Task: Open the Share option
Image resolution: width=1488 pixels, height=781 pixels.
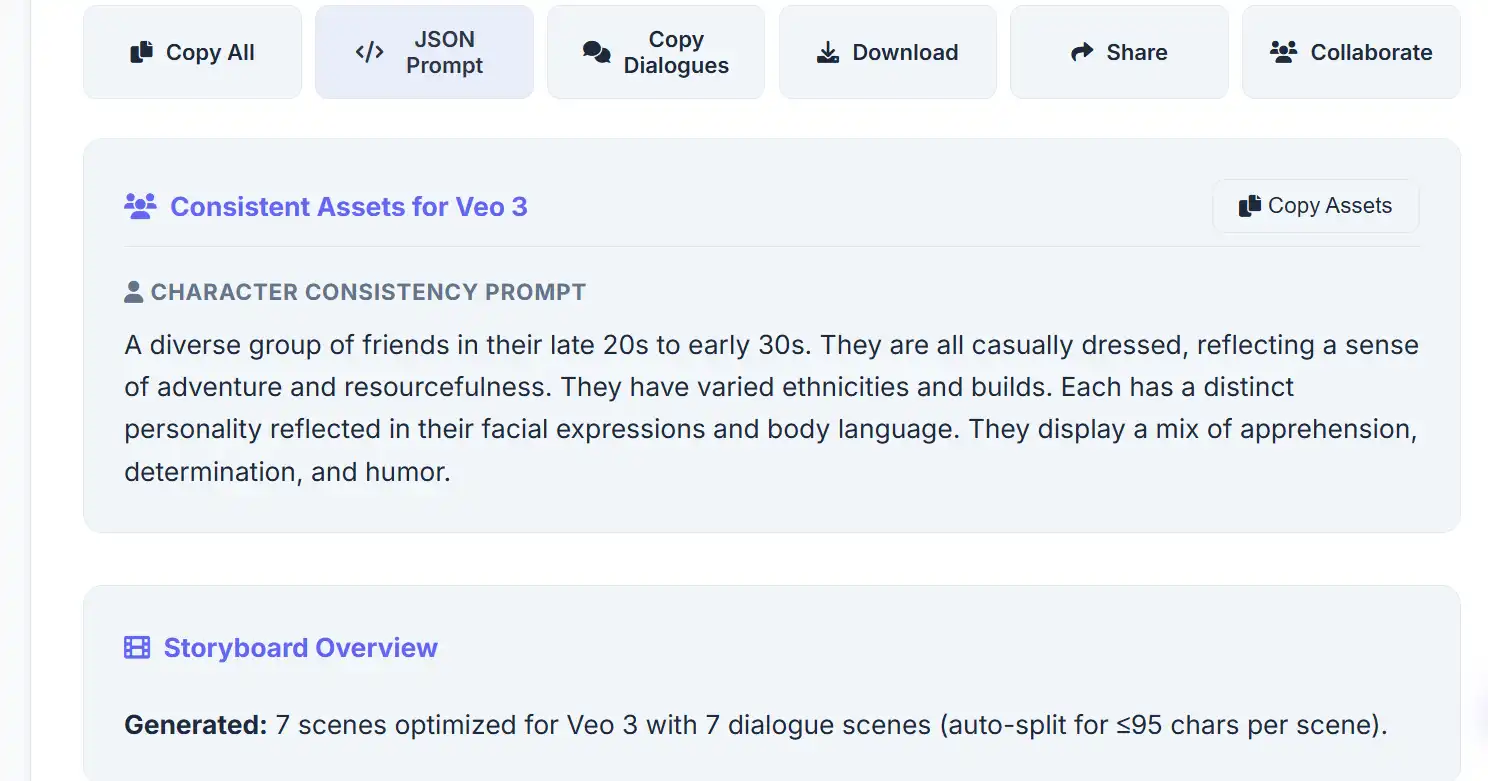Action: coord(1118,51)
